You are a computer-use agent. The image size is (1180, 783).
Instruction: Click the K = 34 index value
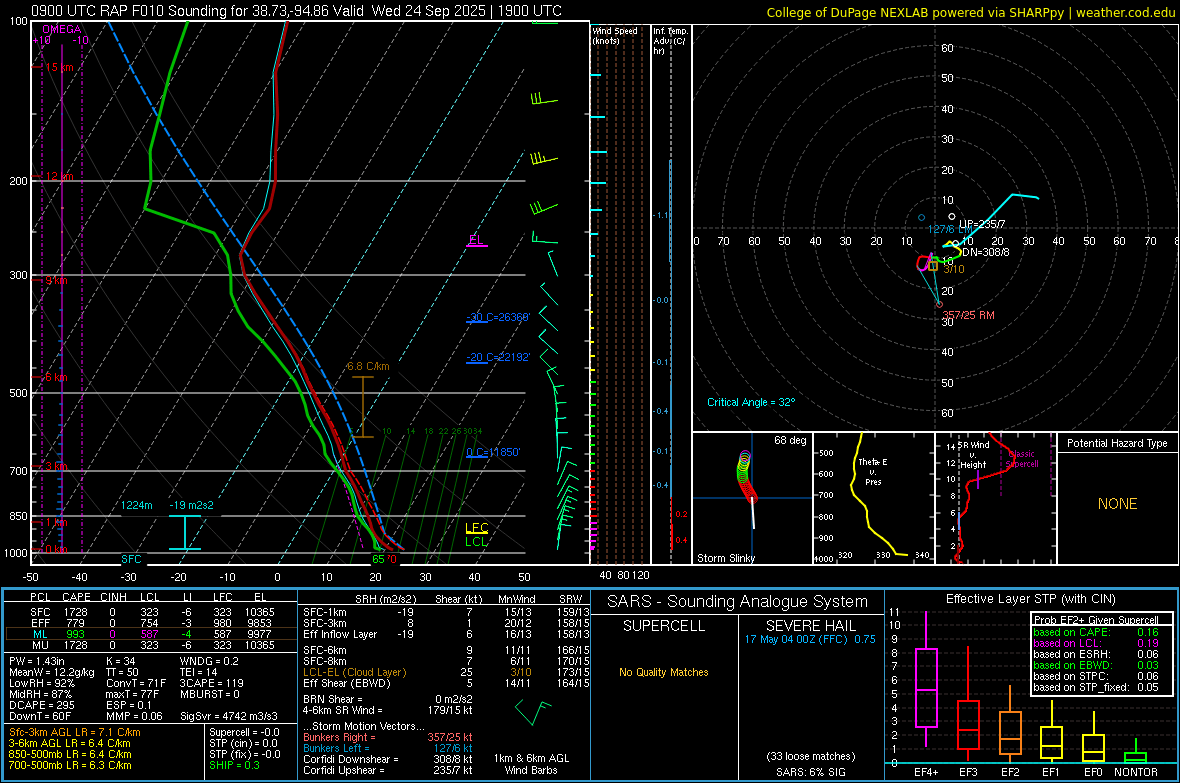coord(120,661)
